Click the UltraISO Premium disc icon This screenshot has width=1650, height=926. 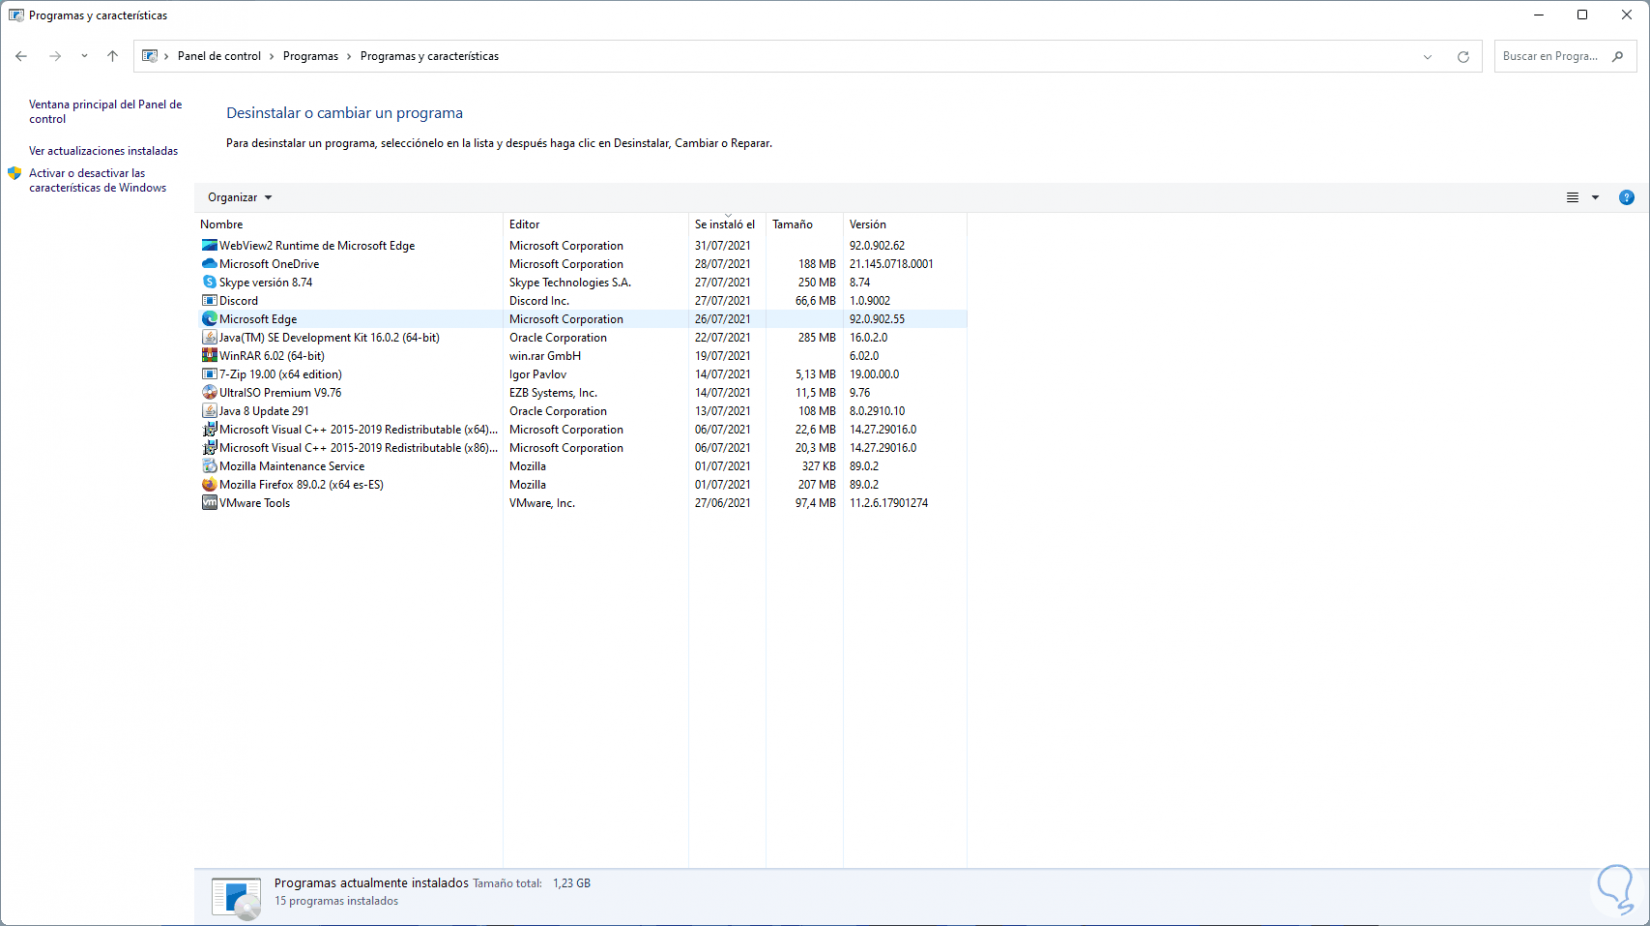coord(209,392)
